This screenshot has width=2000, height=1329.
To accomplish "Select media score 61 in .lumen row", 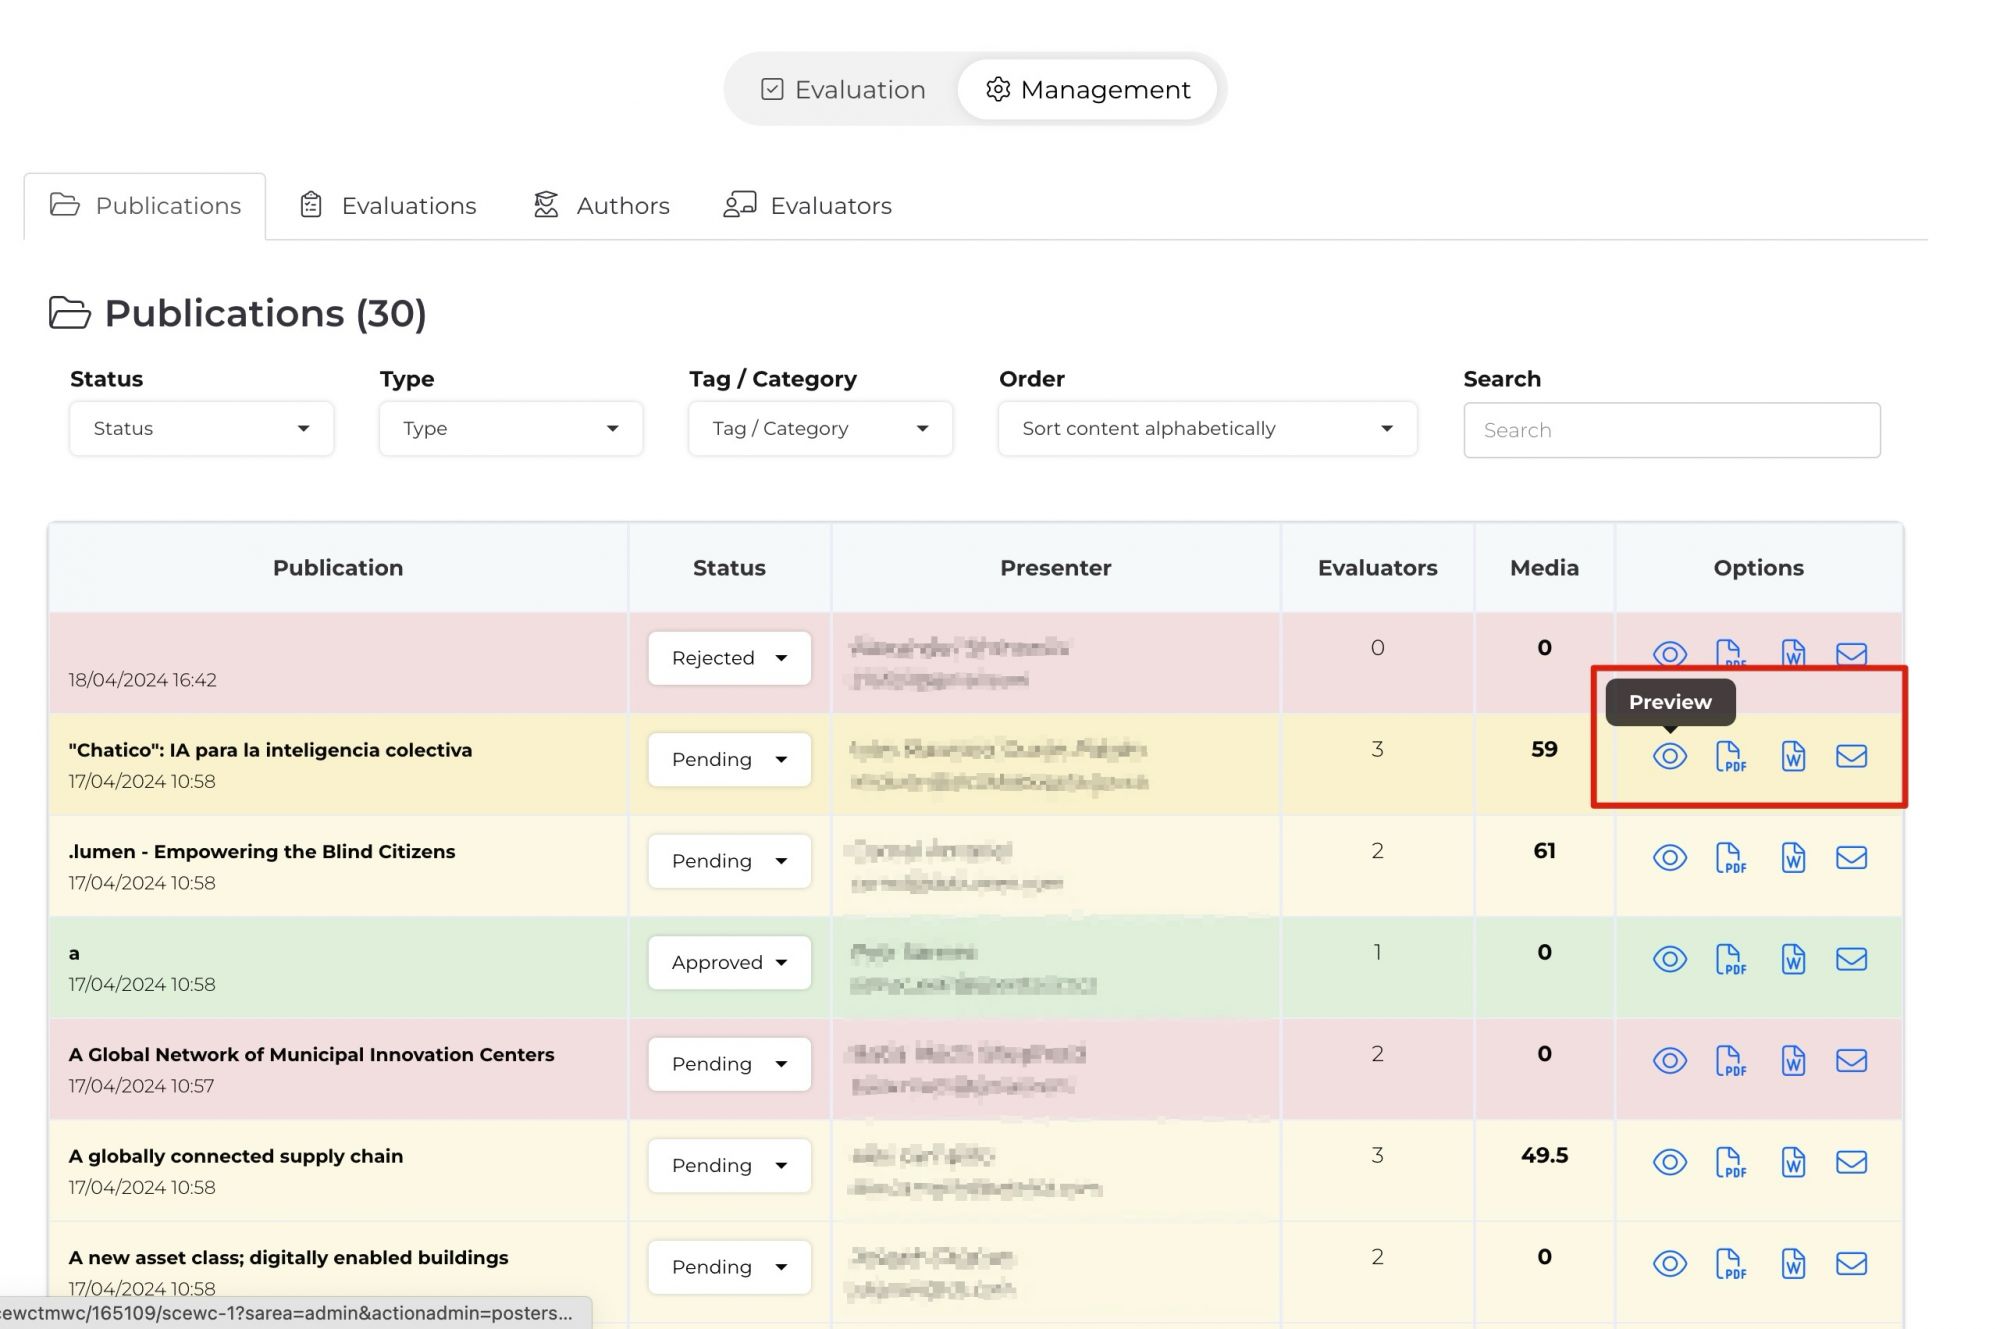I will (1544, 851).
